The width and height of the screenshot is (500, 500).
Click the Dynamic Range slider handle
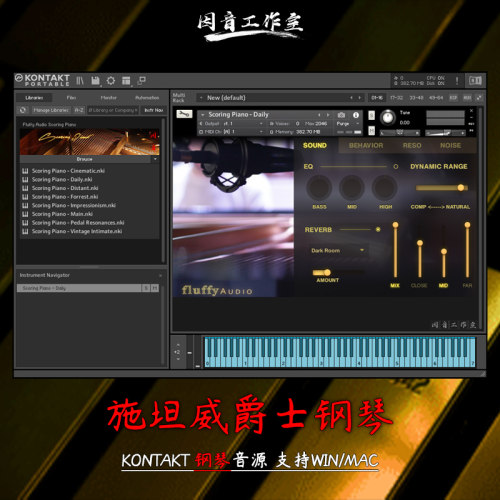(461, 188)
